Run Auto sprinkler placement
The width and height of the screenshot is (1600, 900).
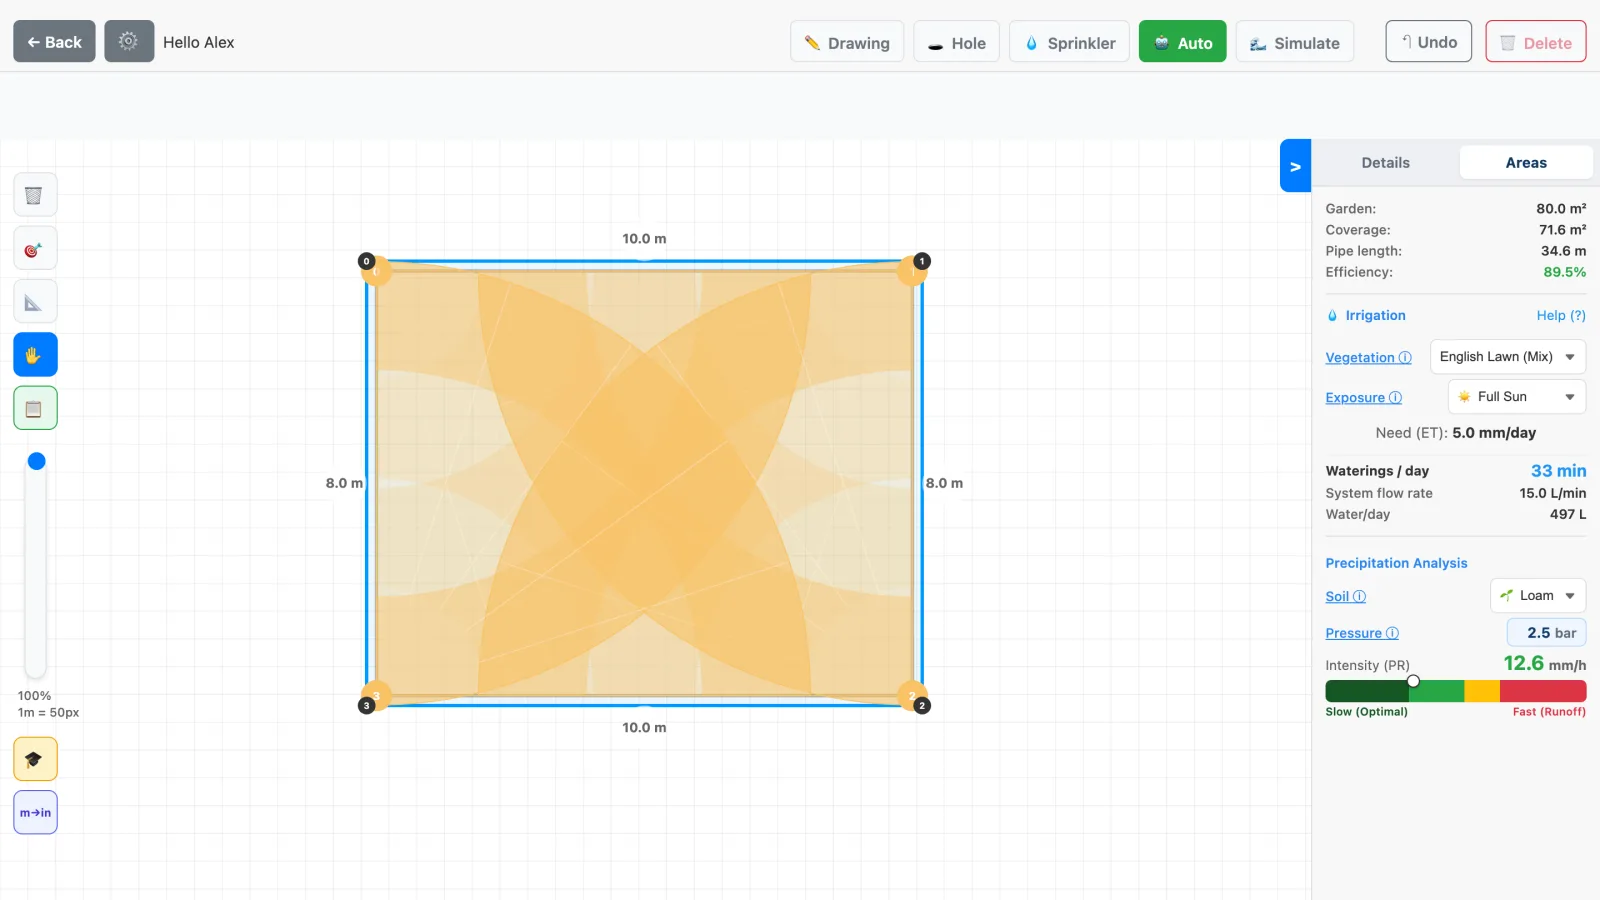(1182, 42)
